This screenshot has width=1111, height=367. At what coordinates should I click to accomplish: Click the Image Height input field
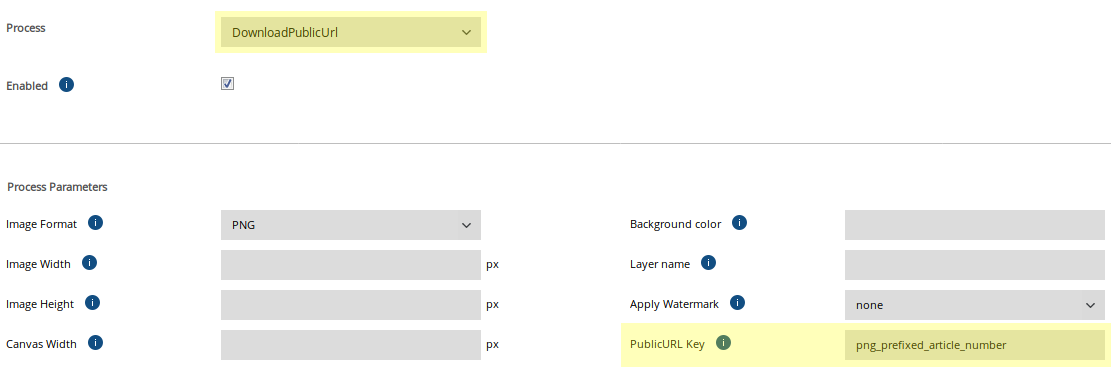point(351,305)
